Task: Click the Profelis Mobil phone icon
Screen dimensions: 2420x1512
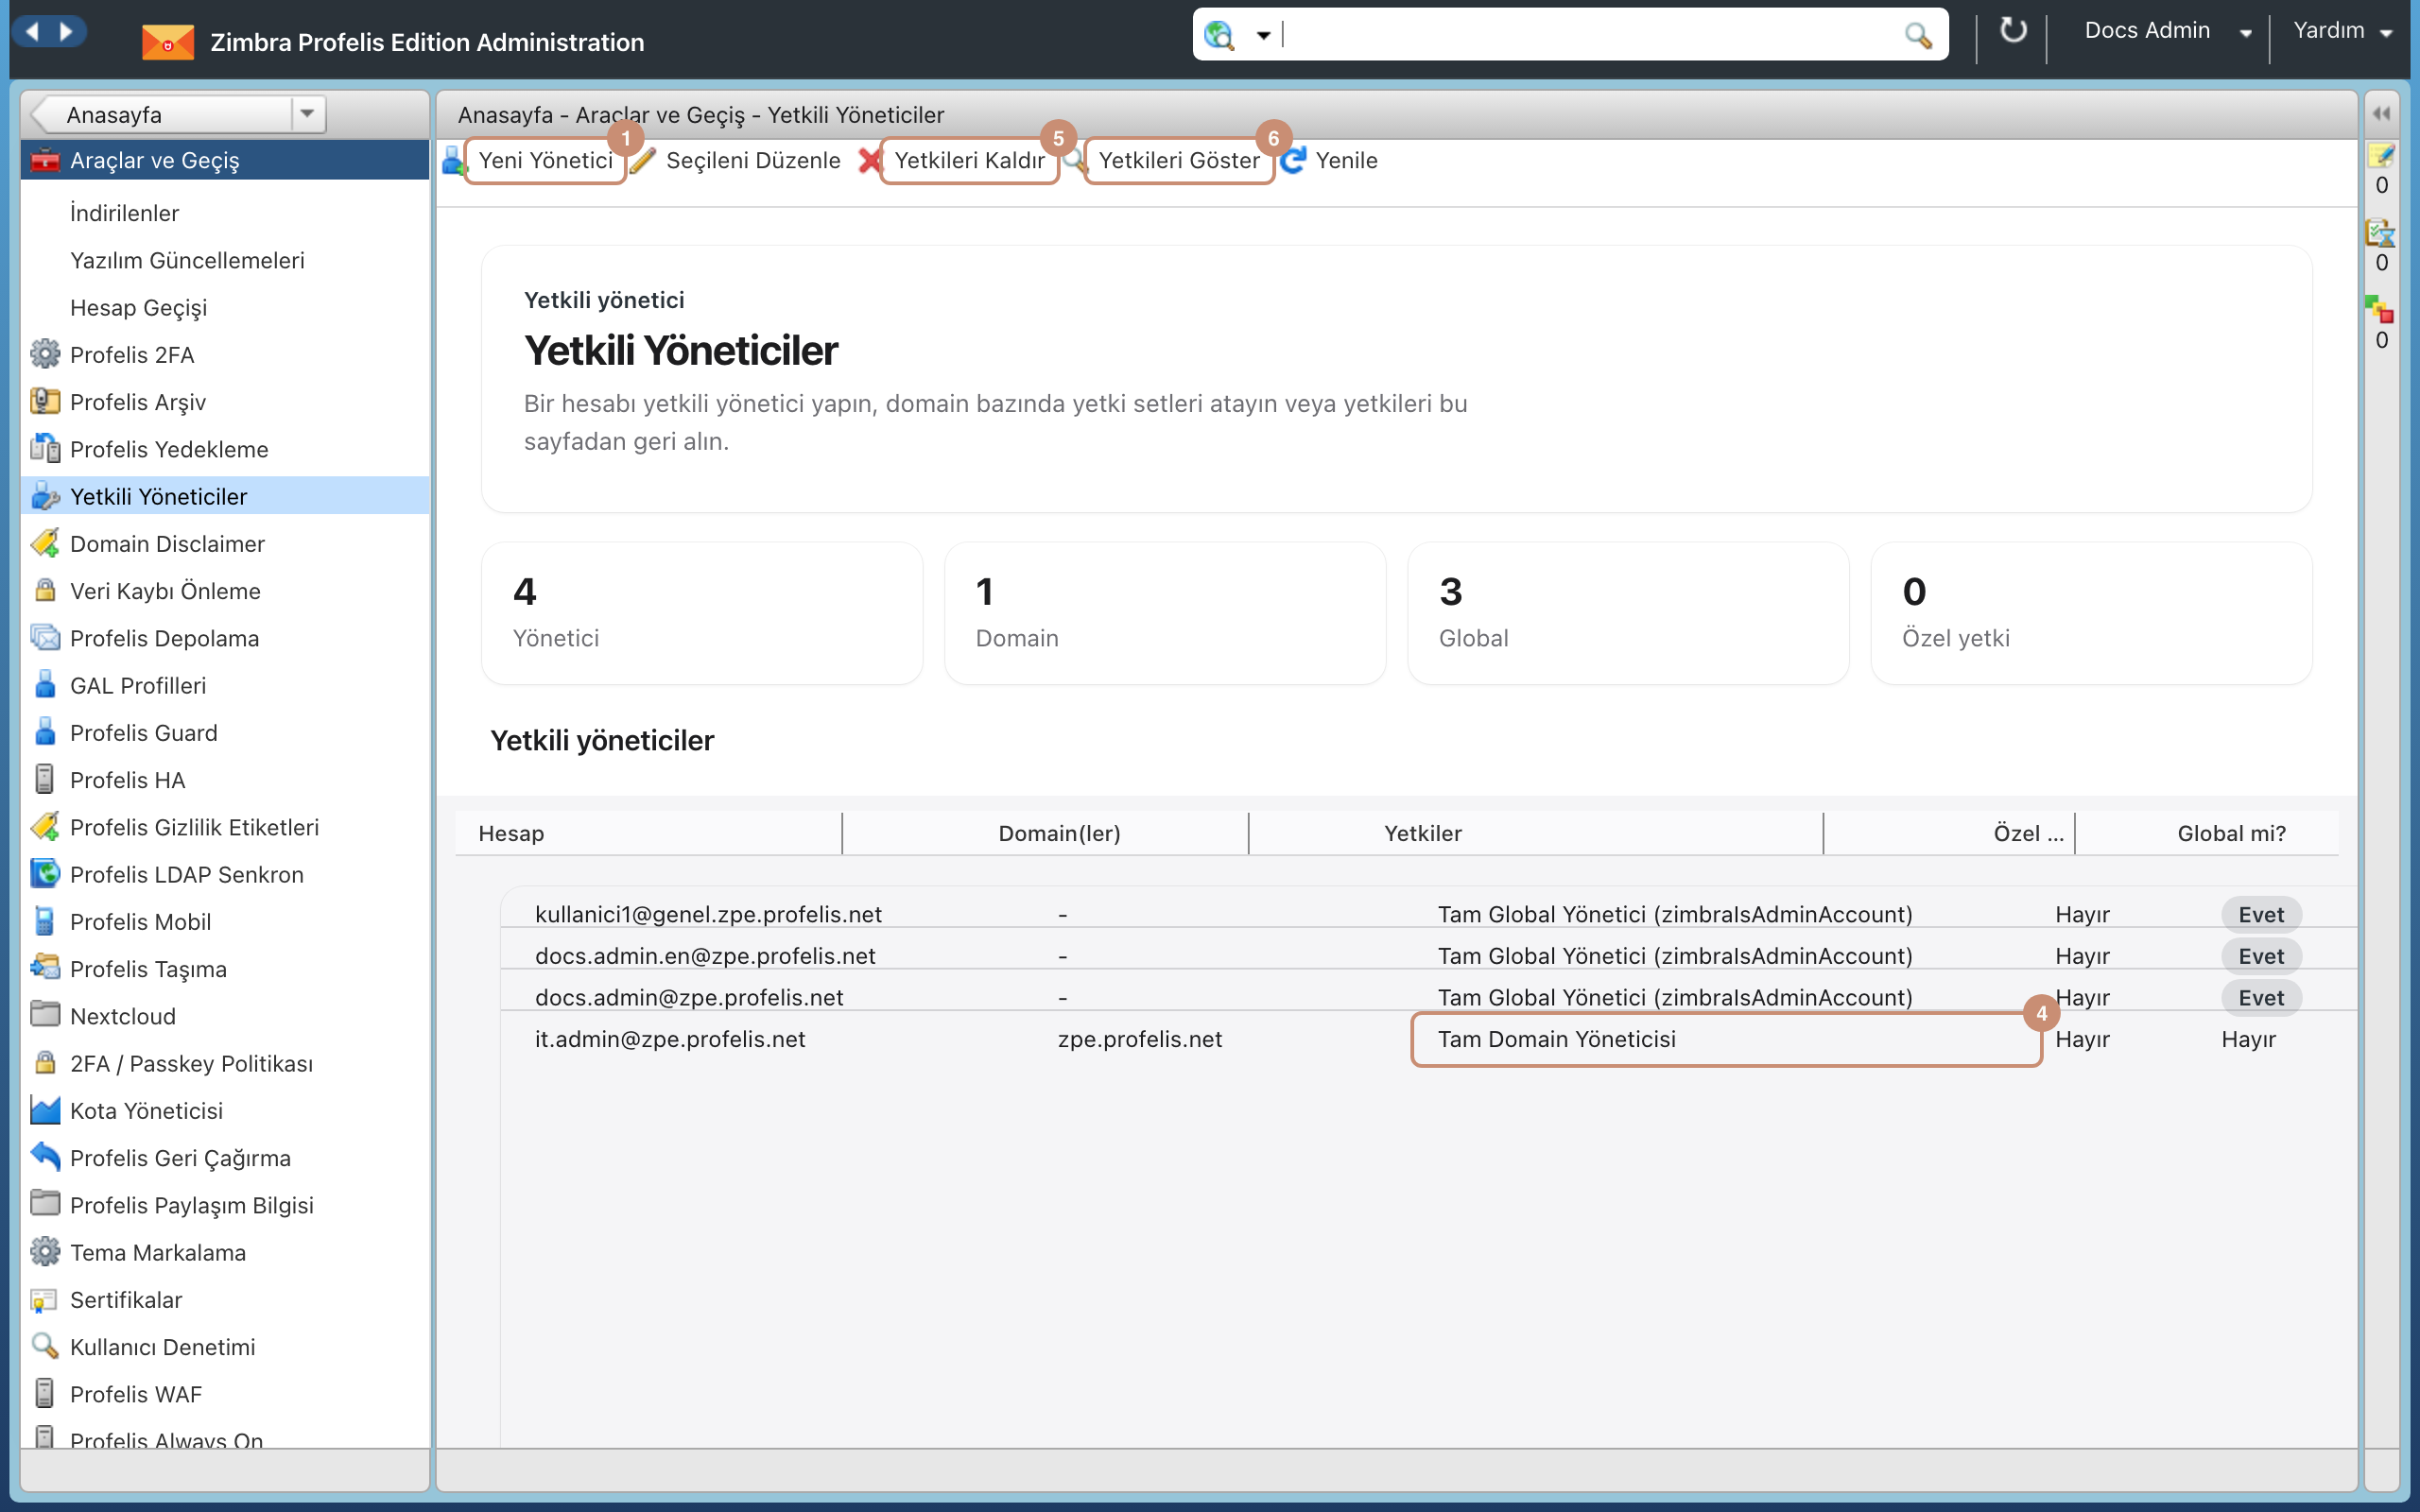Action: [x=44, y=921]
